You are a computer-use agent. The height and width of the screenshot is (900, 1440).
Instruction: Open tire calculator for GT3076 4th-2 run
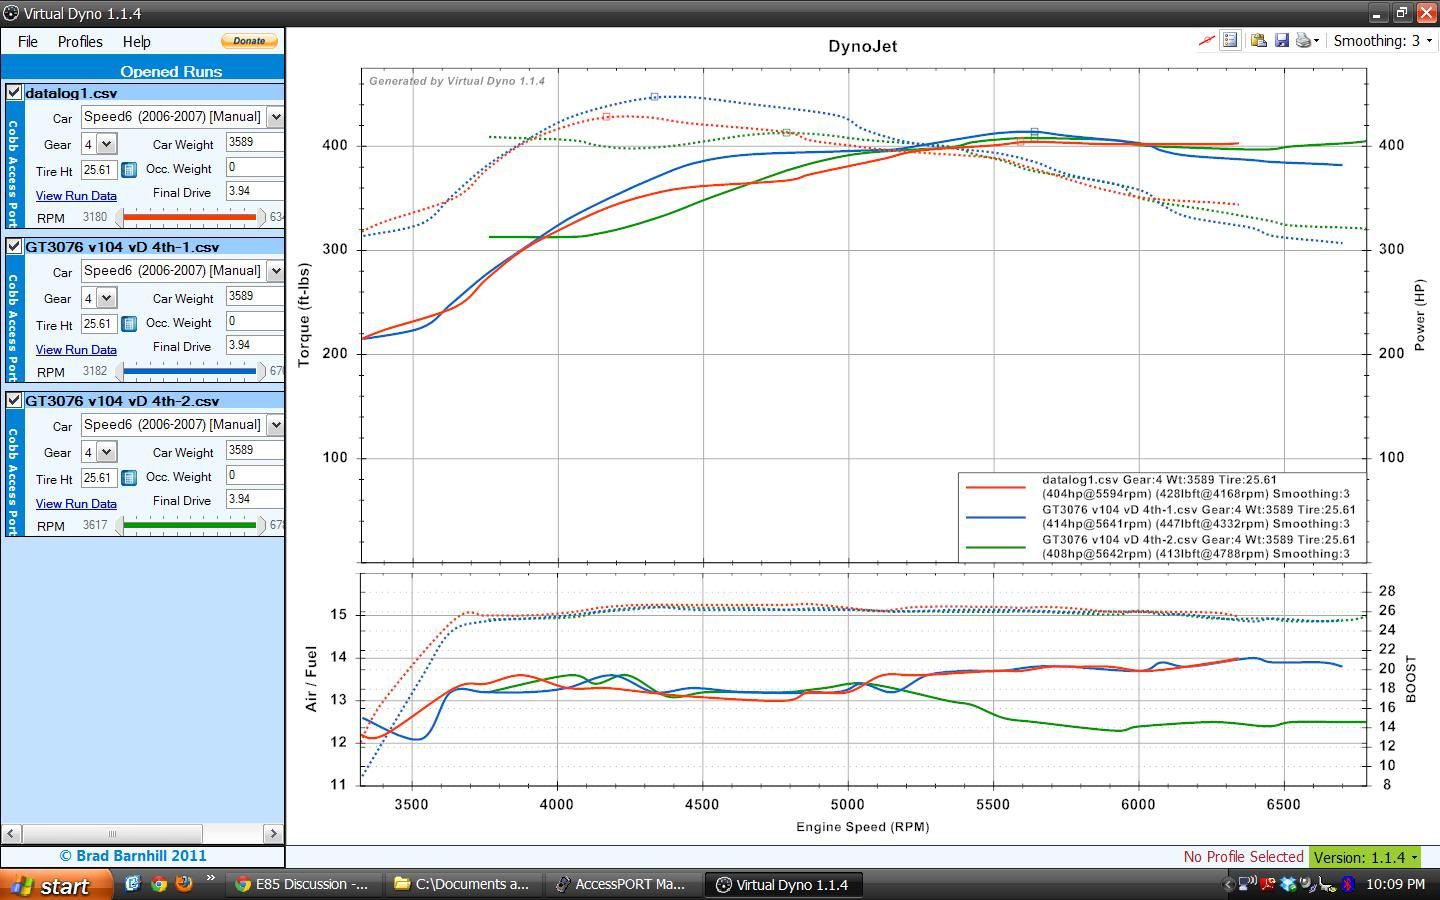point(129,478)
